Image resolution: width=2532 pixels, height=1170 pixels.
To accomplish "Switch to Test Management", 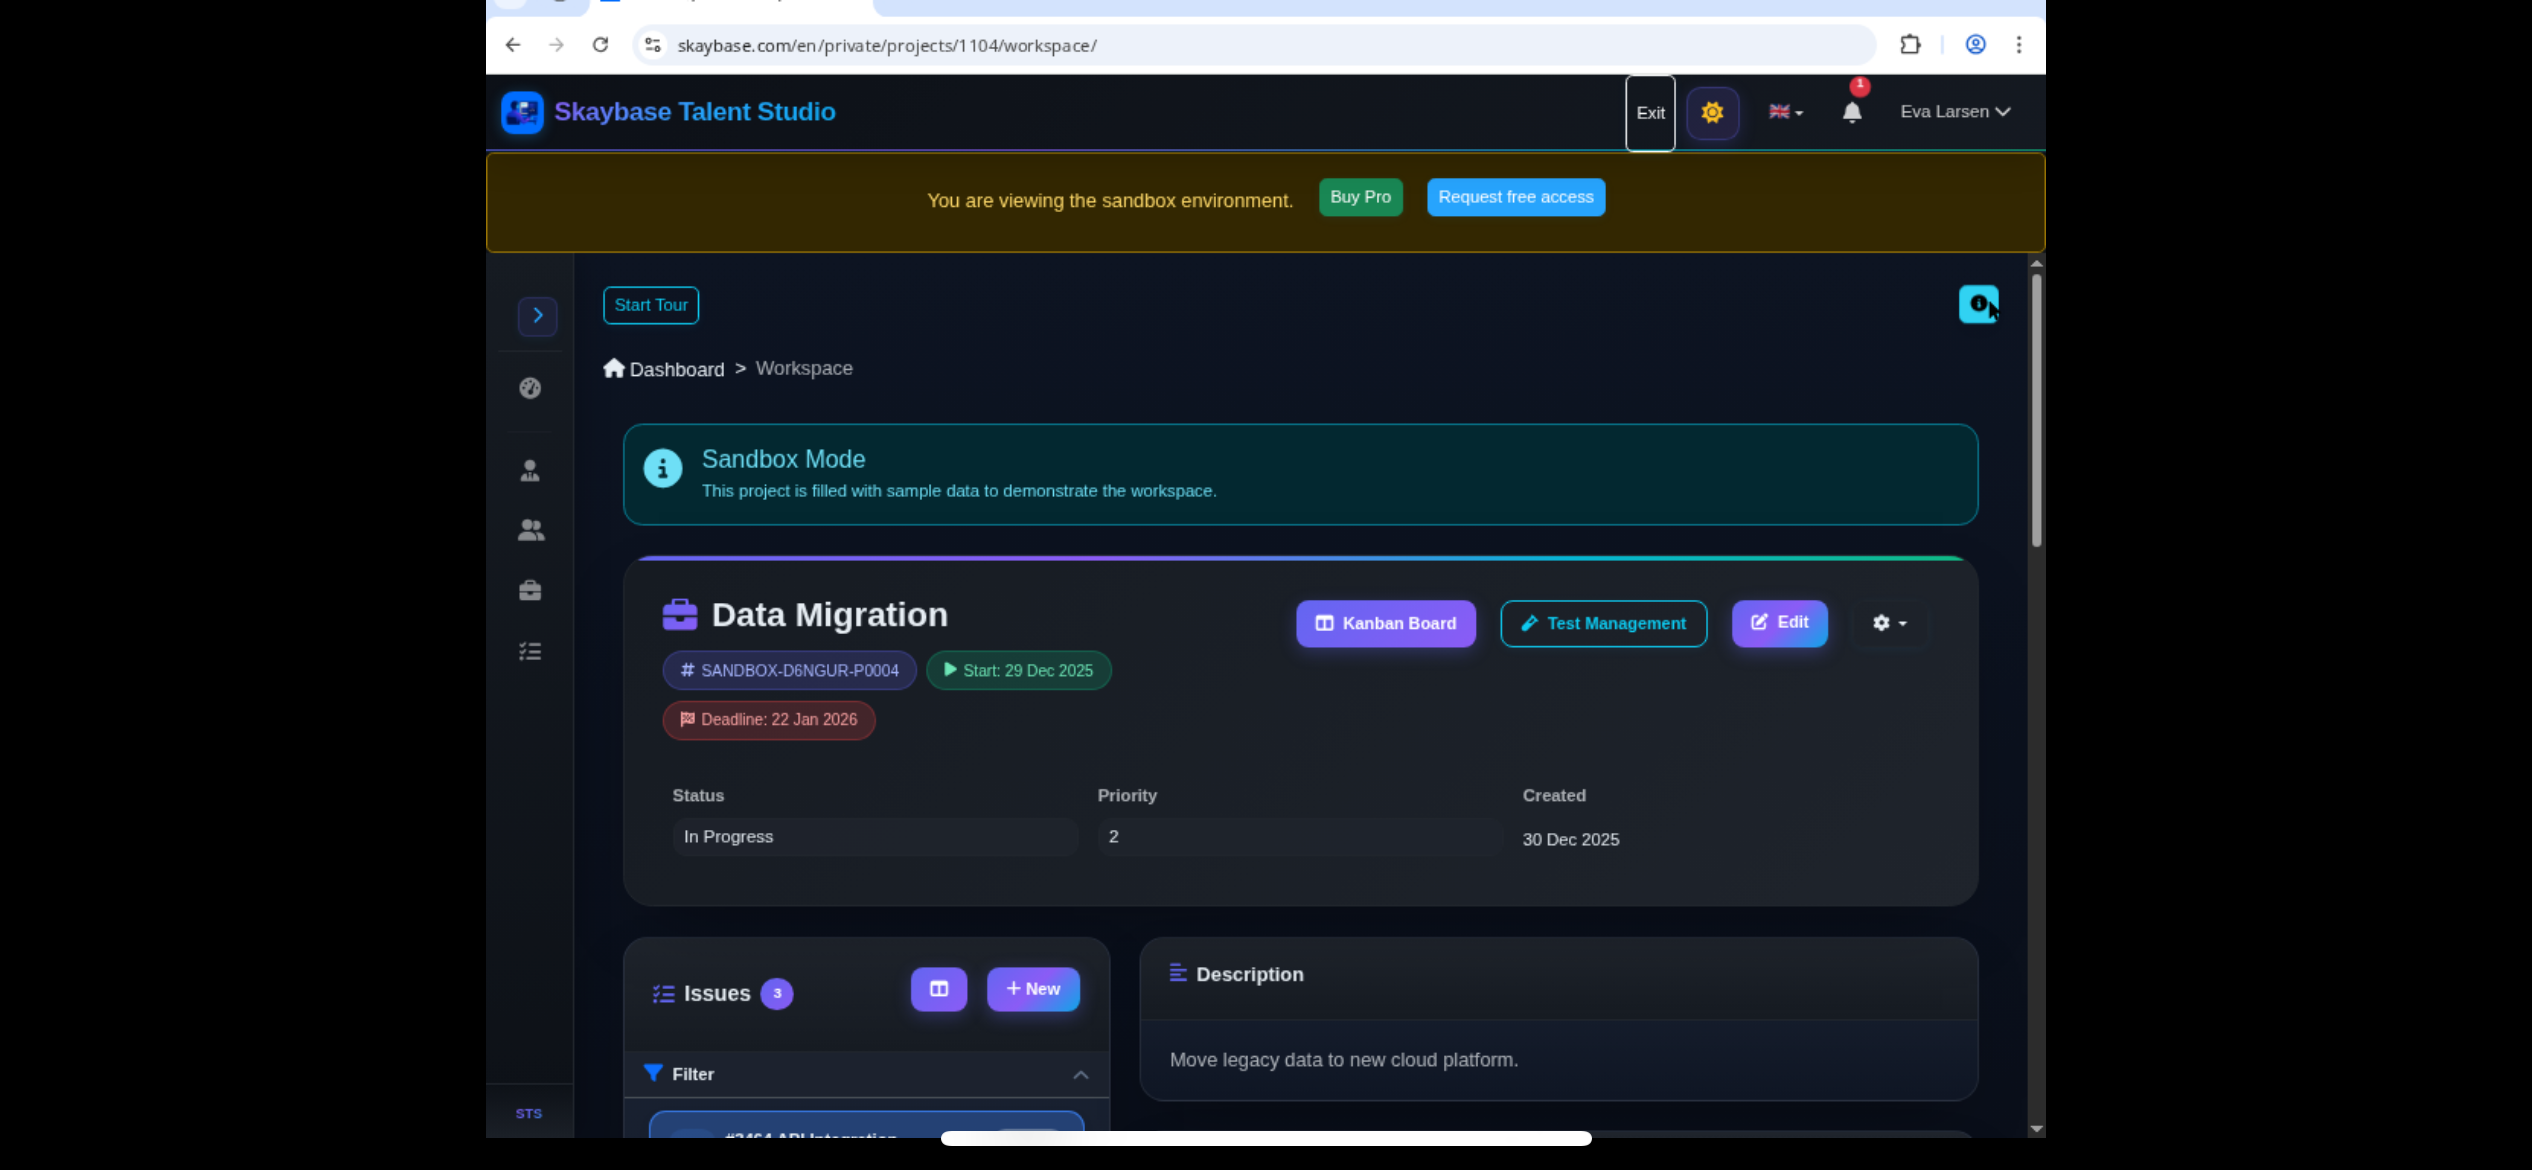I will pyautogui.click(x=1603, y=623).
